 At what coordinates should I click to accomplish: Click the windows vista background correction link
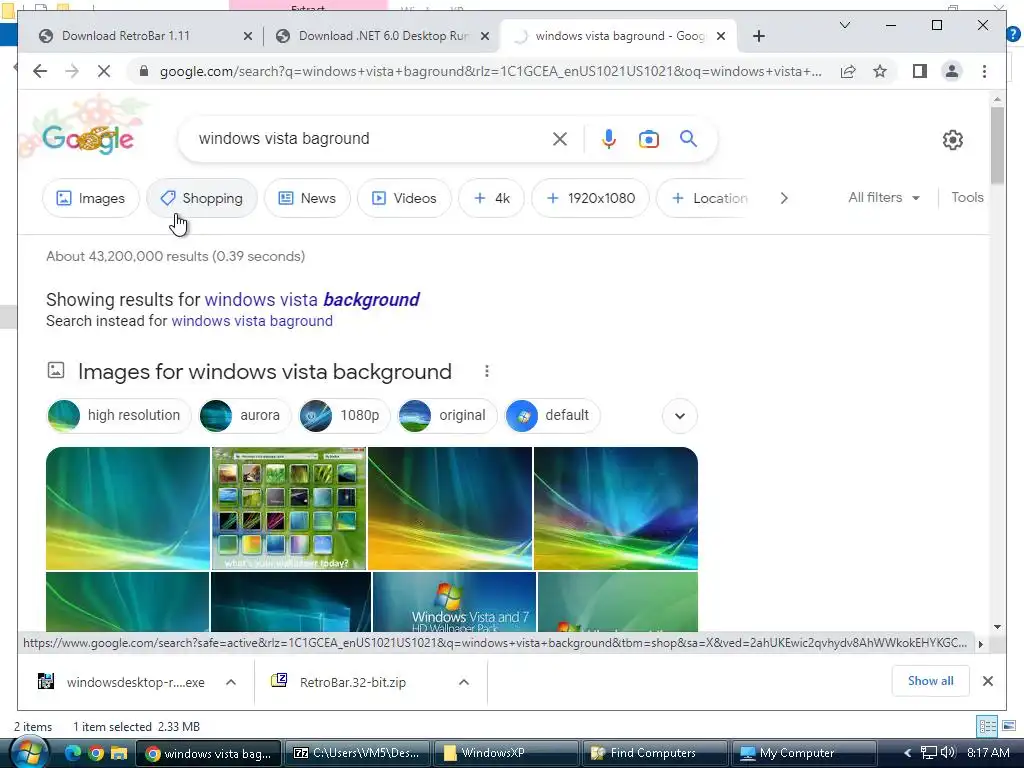point(312,300)
